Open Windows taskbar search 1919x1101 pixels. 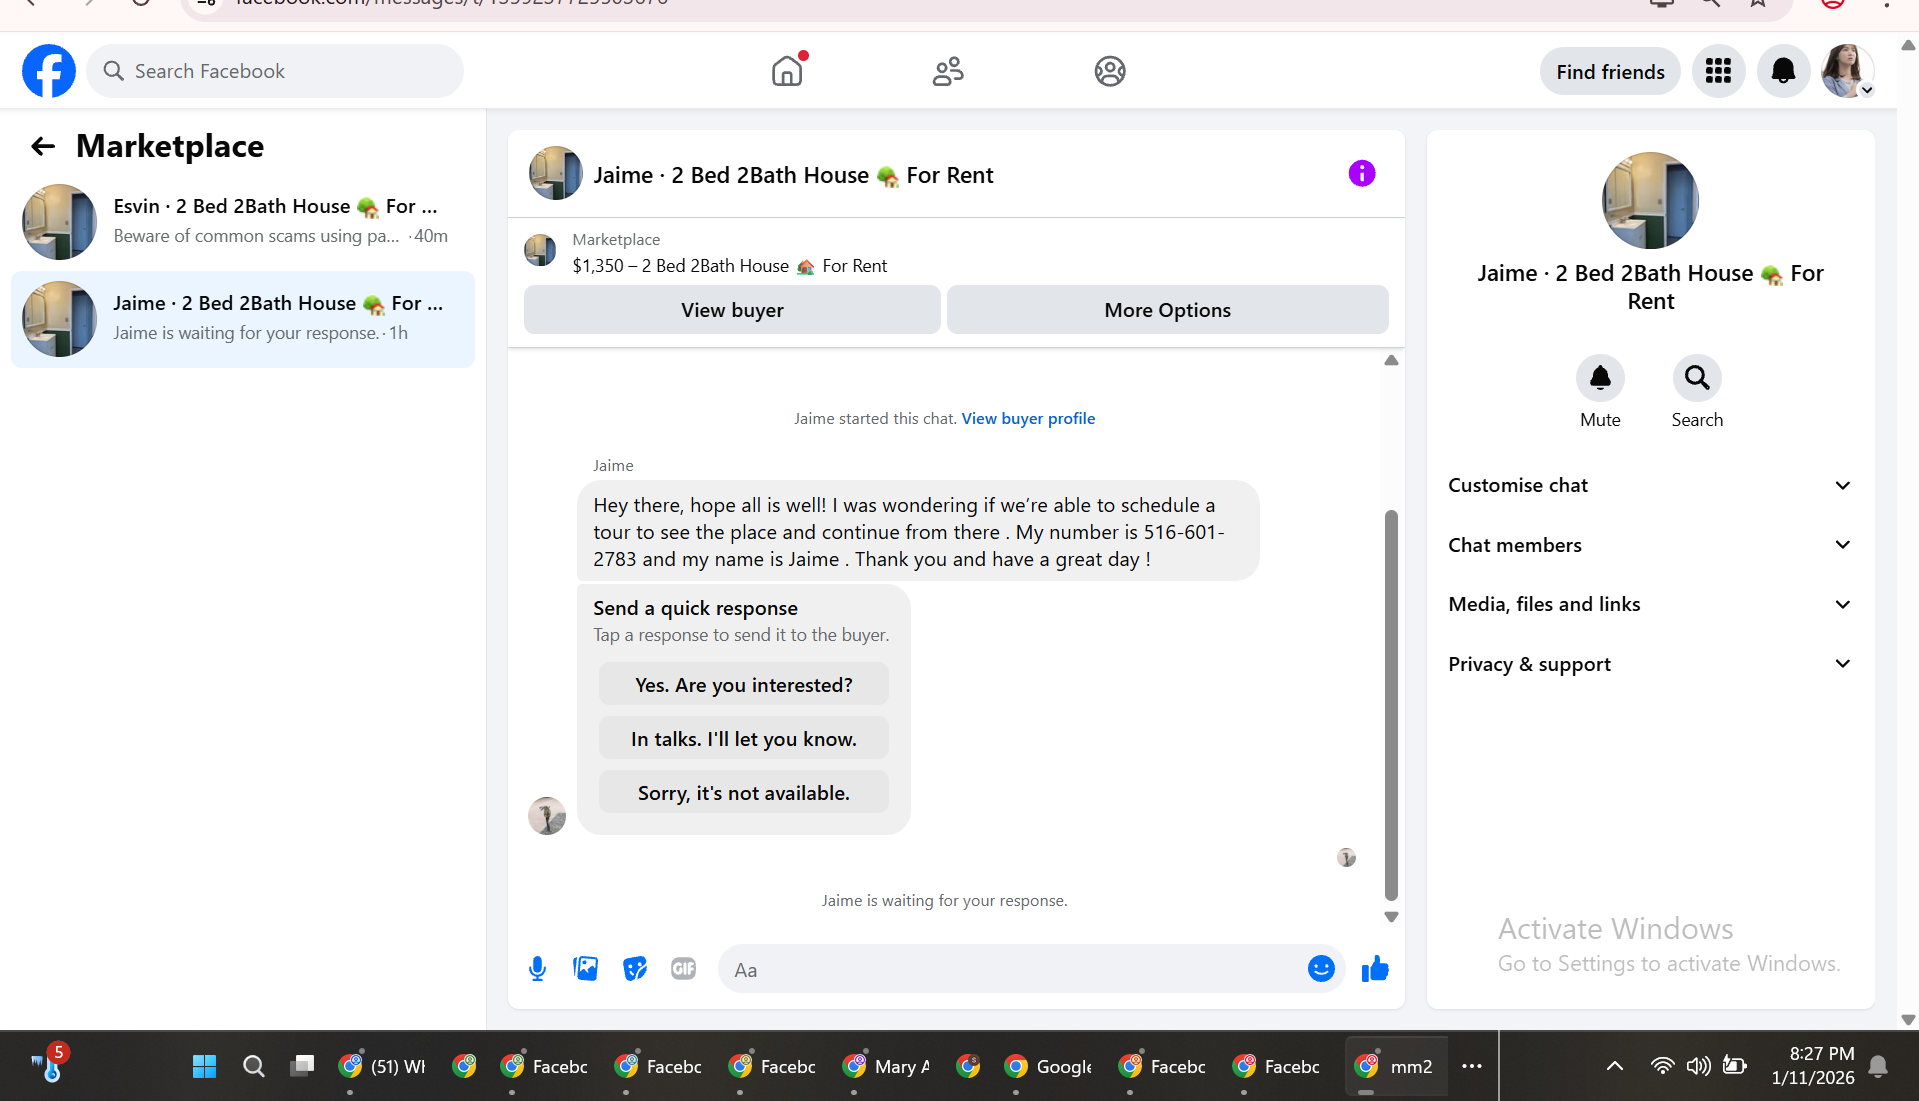254,1066
